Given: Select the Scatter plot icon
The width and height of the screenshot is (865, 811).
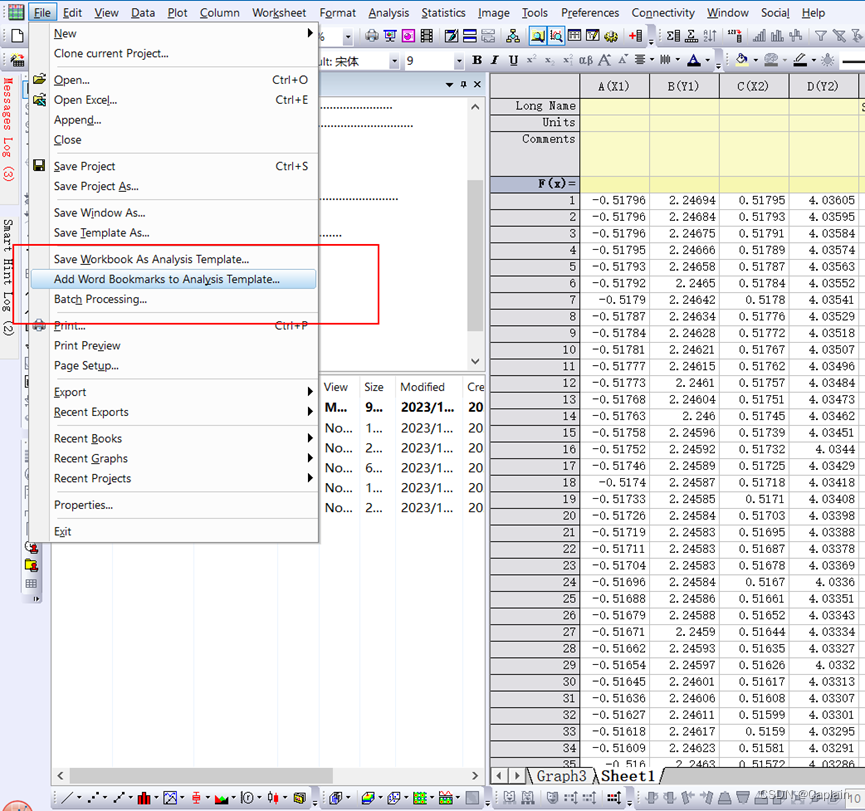Looking at the screenshot, I should point(93,798).
